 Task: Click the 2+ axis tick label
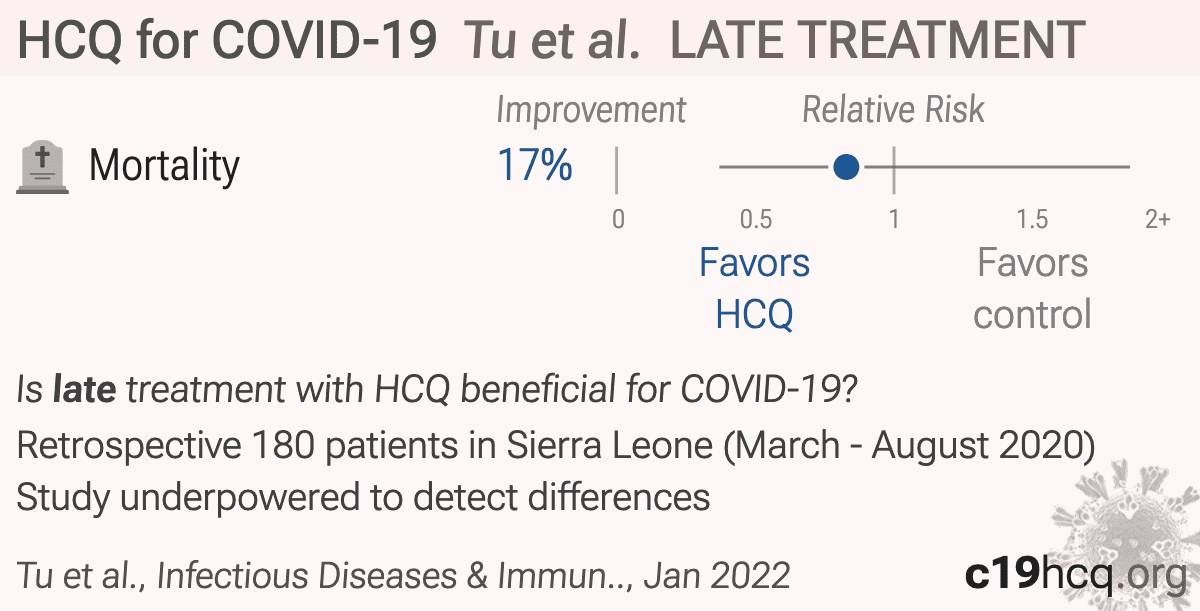pyautogui.click(x=1158, y=219)
